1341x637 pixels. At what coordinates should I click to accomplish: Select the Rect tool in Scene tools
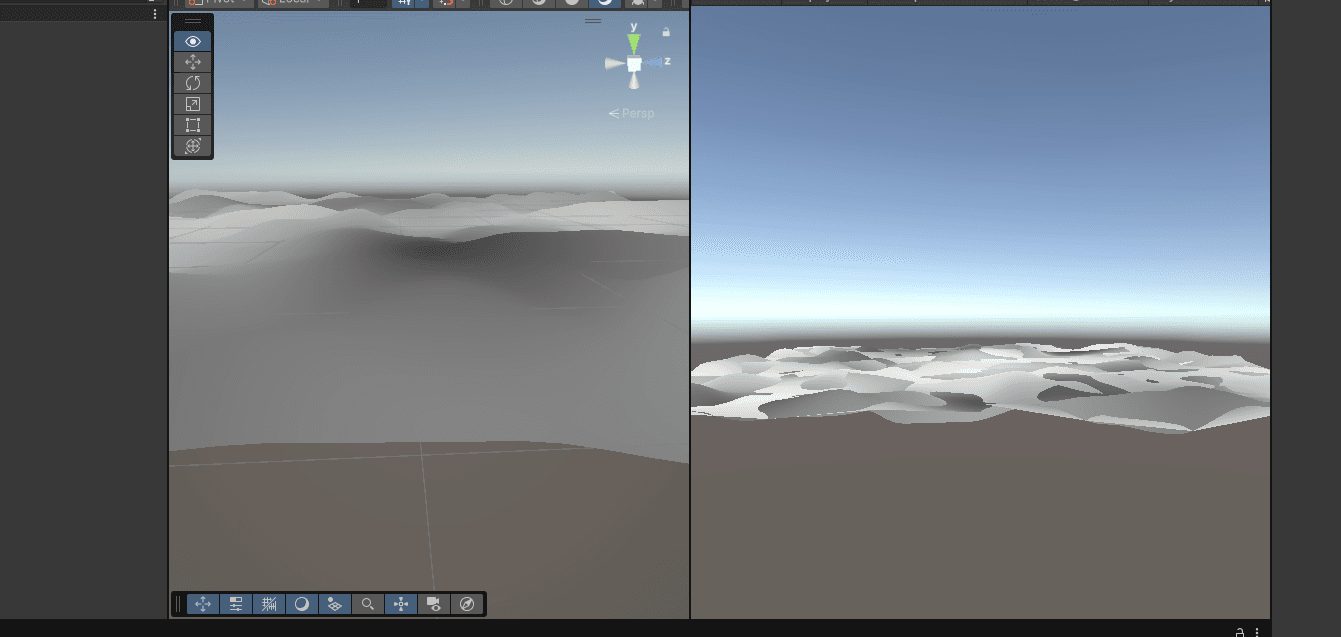193,125
